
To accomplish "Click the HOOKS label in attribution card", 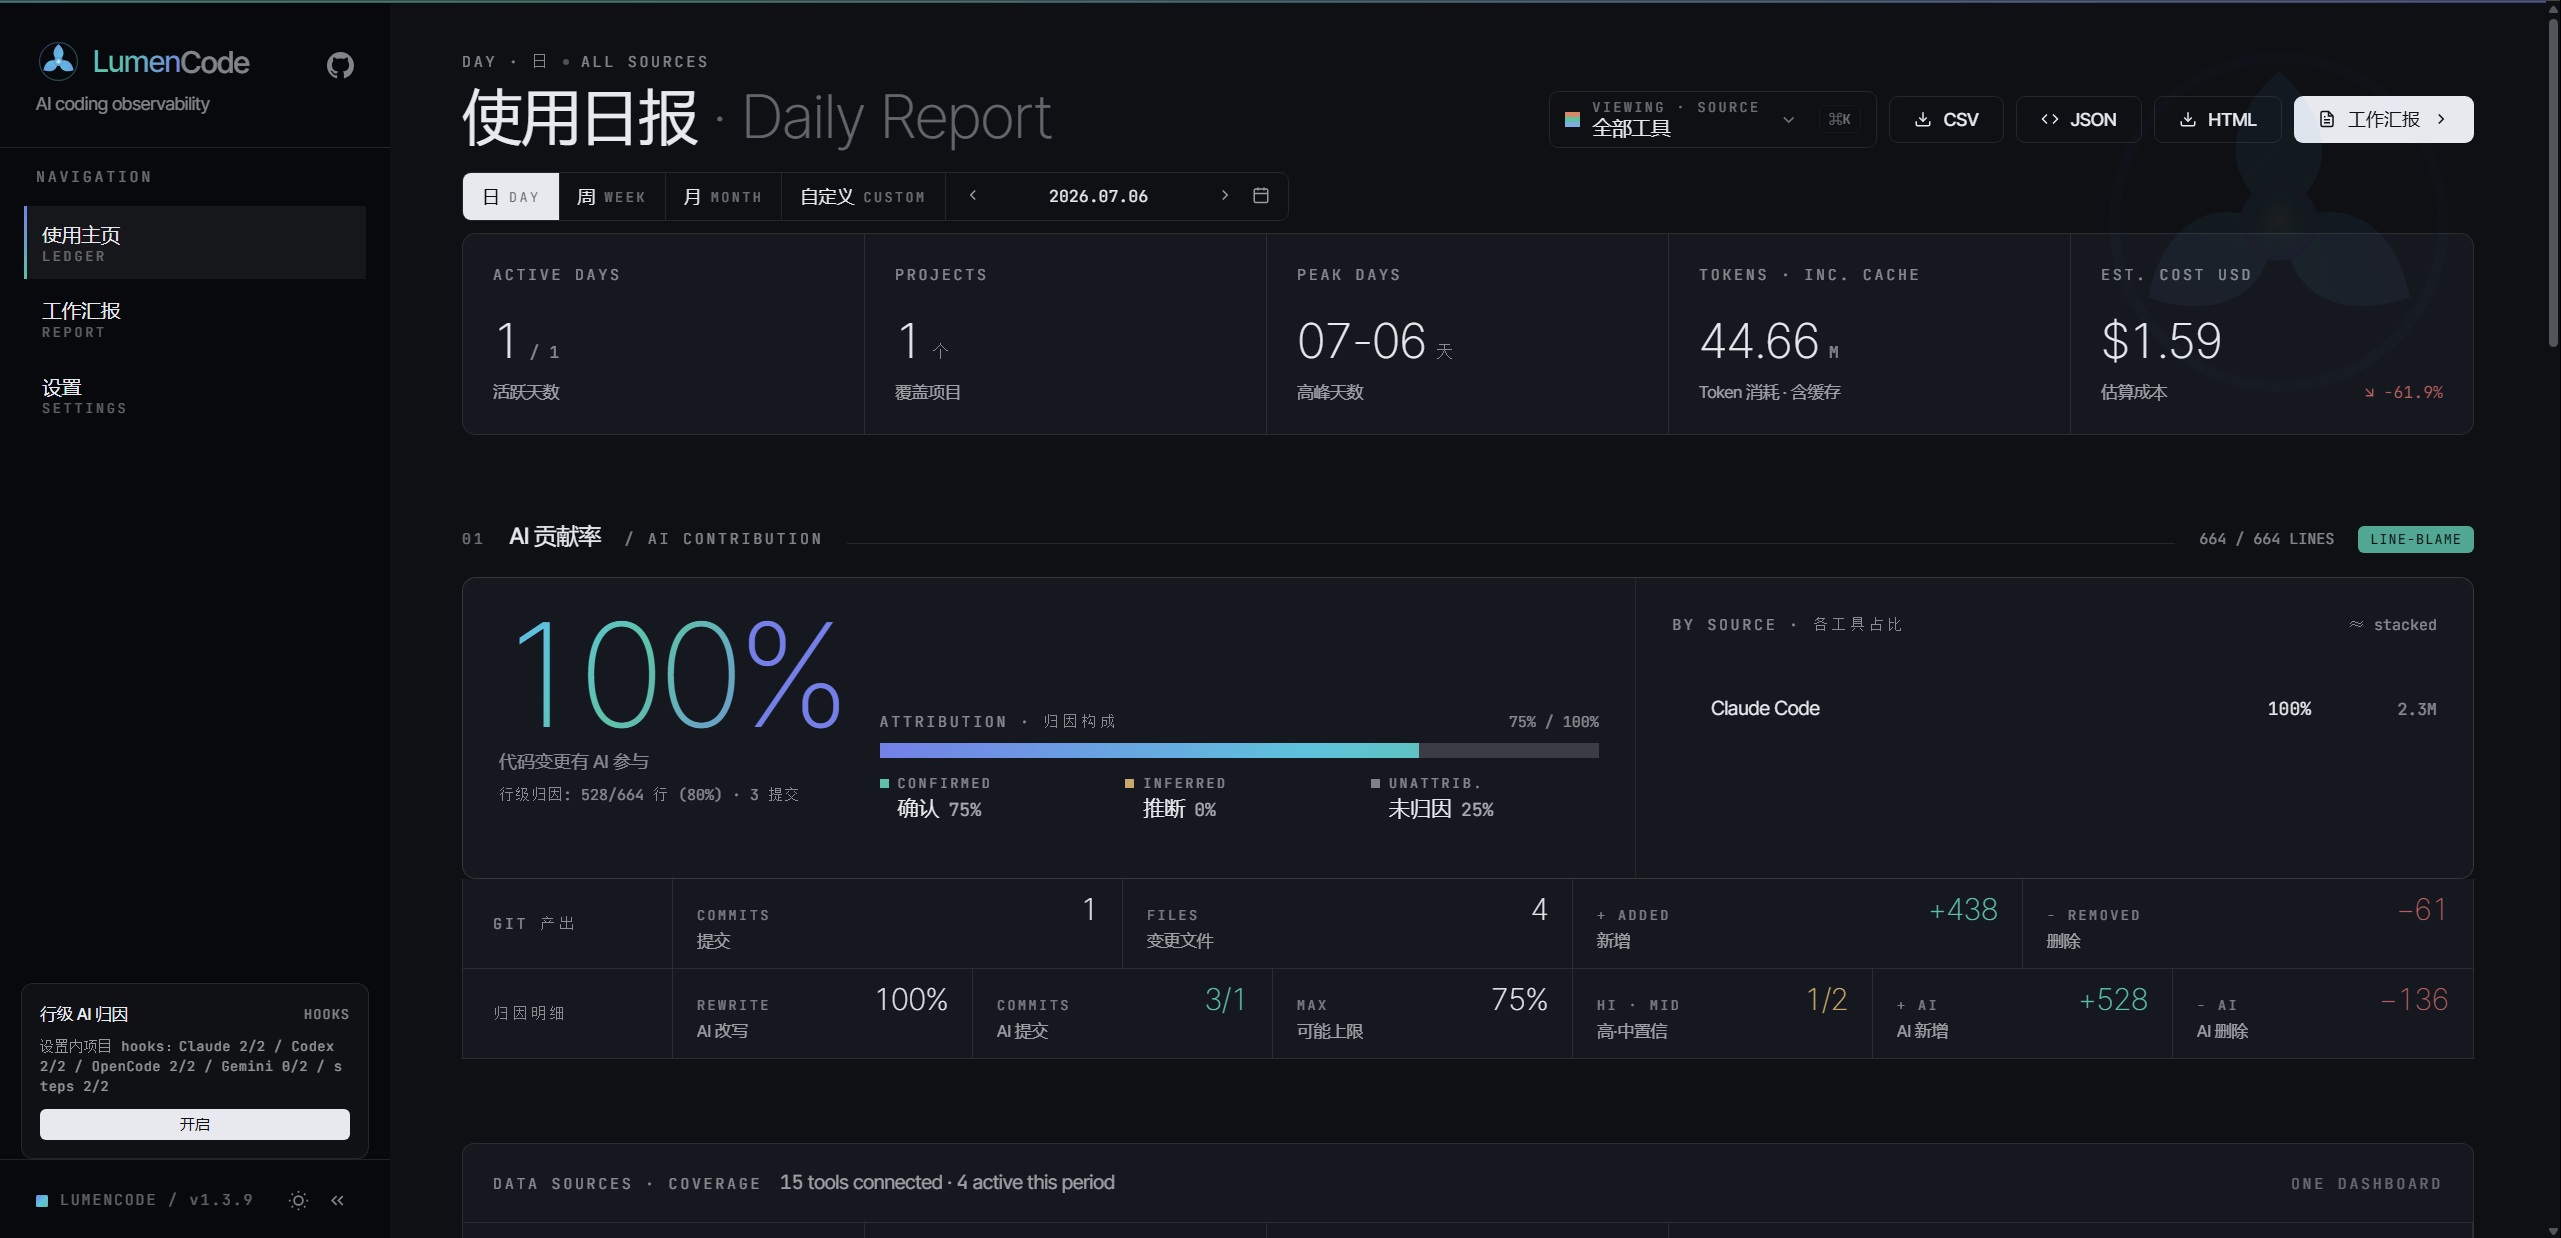I will (x=326, y=1015).
